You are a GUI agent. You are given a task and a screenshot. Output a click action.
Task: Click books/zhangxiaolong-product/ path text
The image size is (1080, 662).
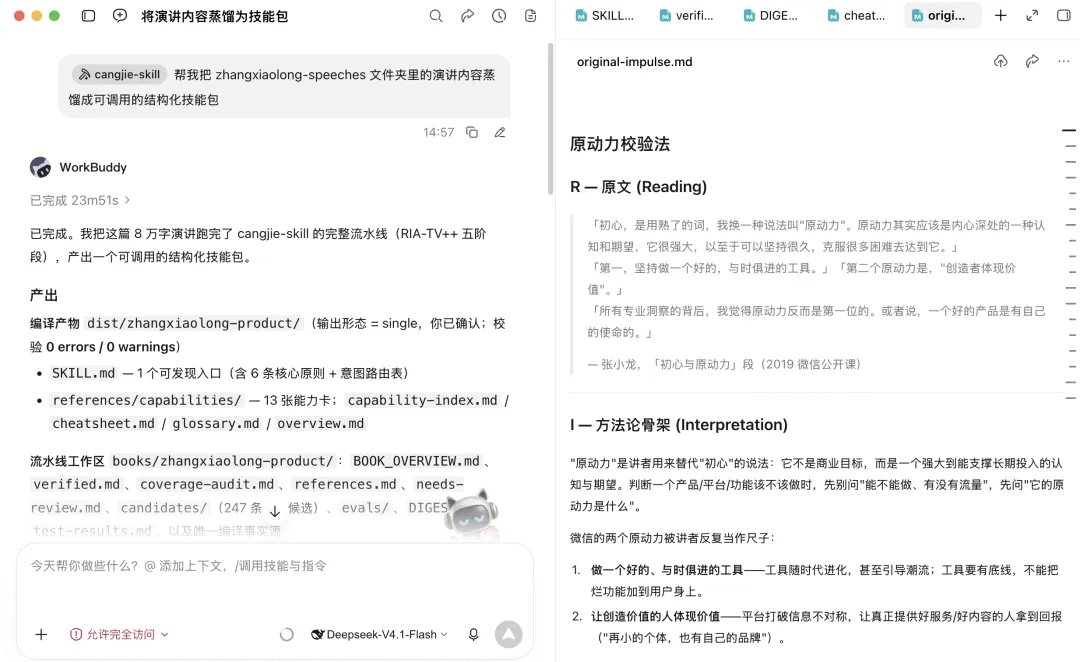[222, 461]
